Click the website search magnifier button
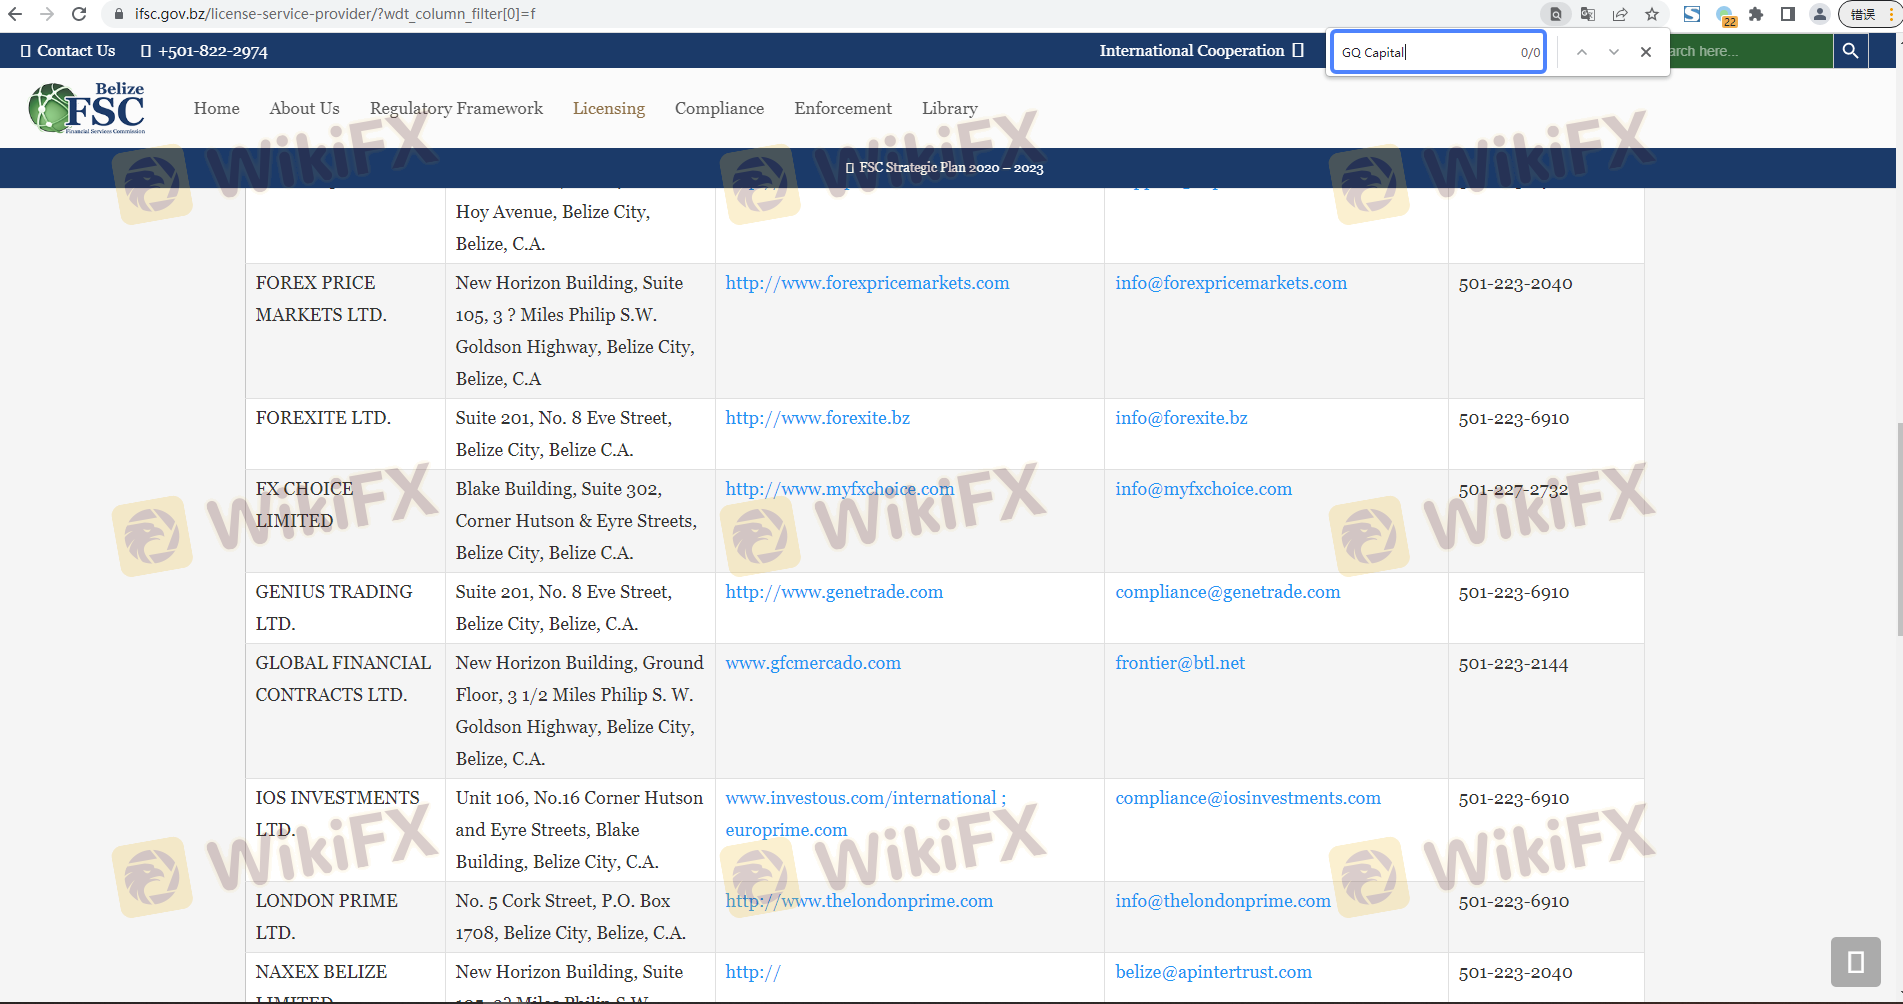The image size is (1903, 1004). click(1850, 51)
